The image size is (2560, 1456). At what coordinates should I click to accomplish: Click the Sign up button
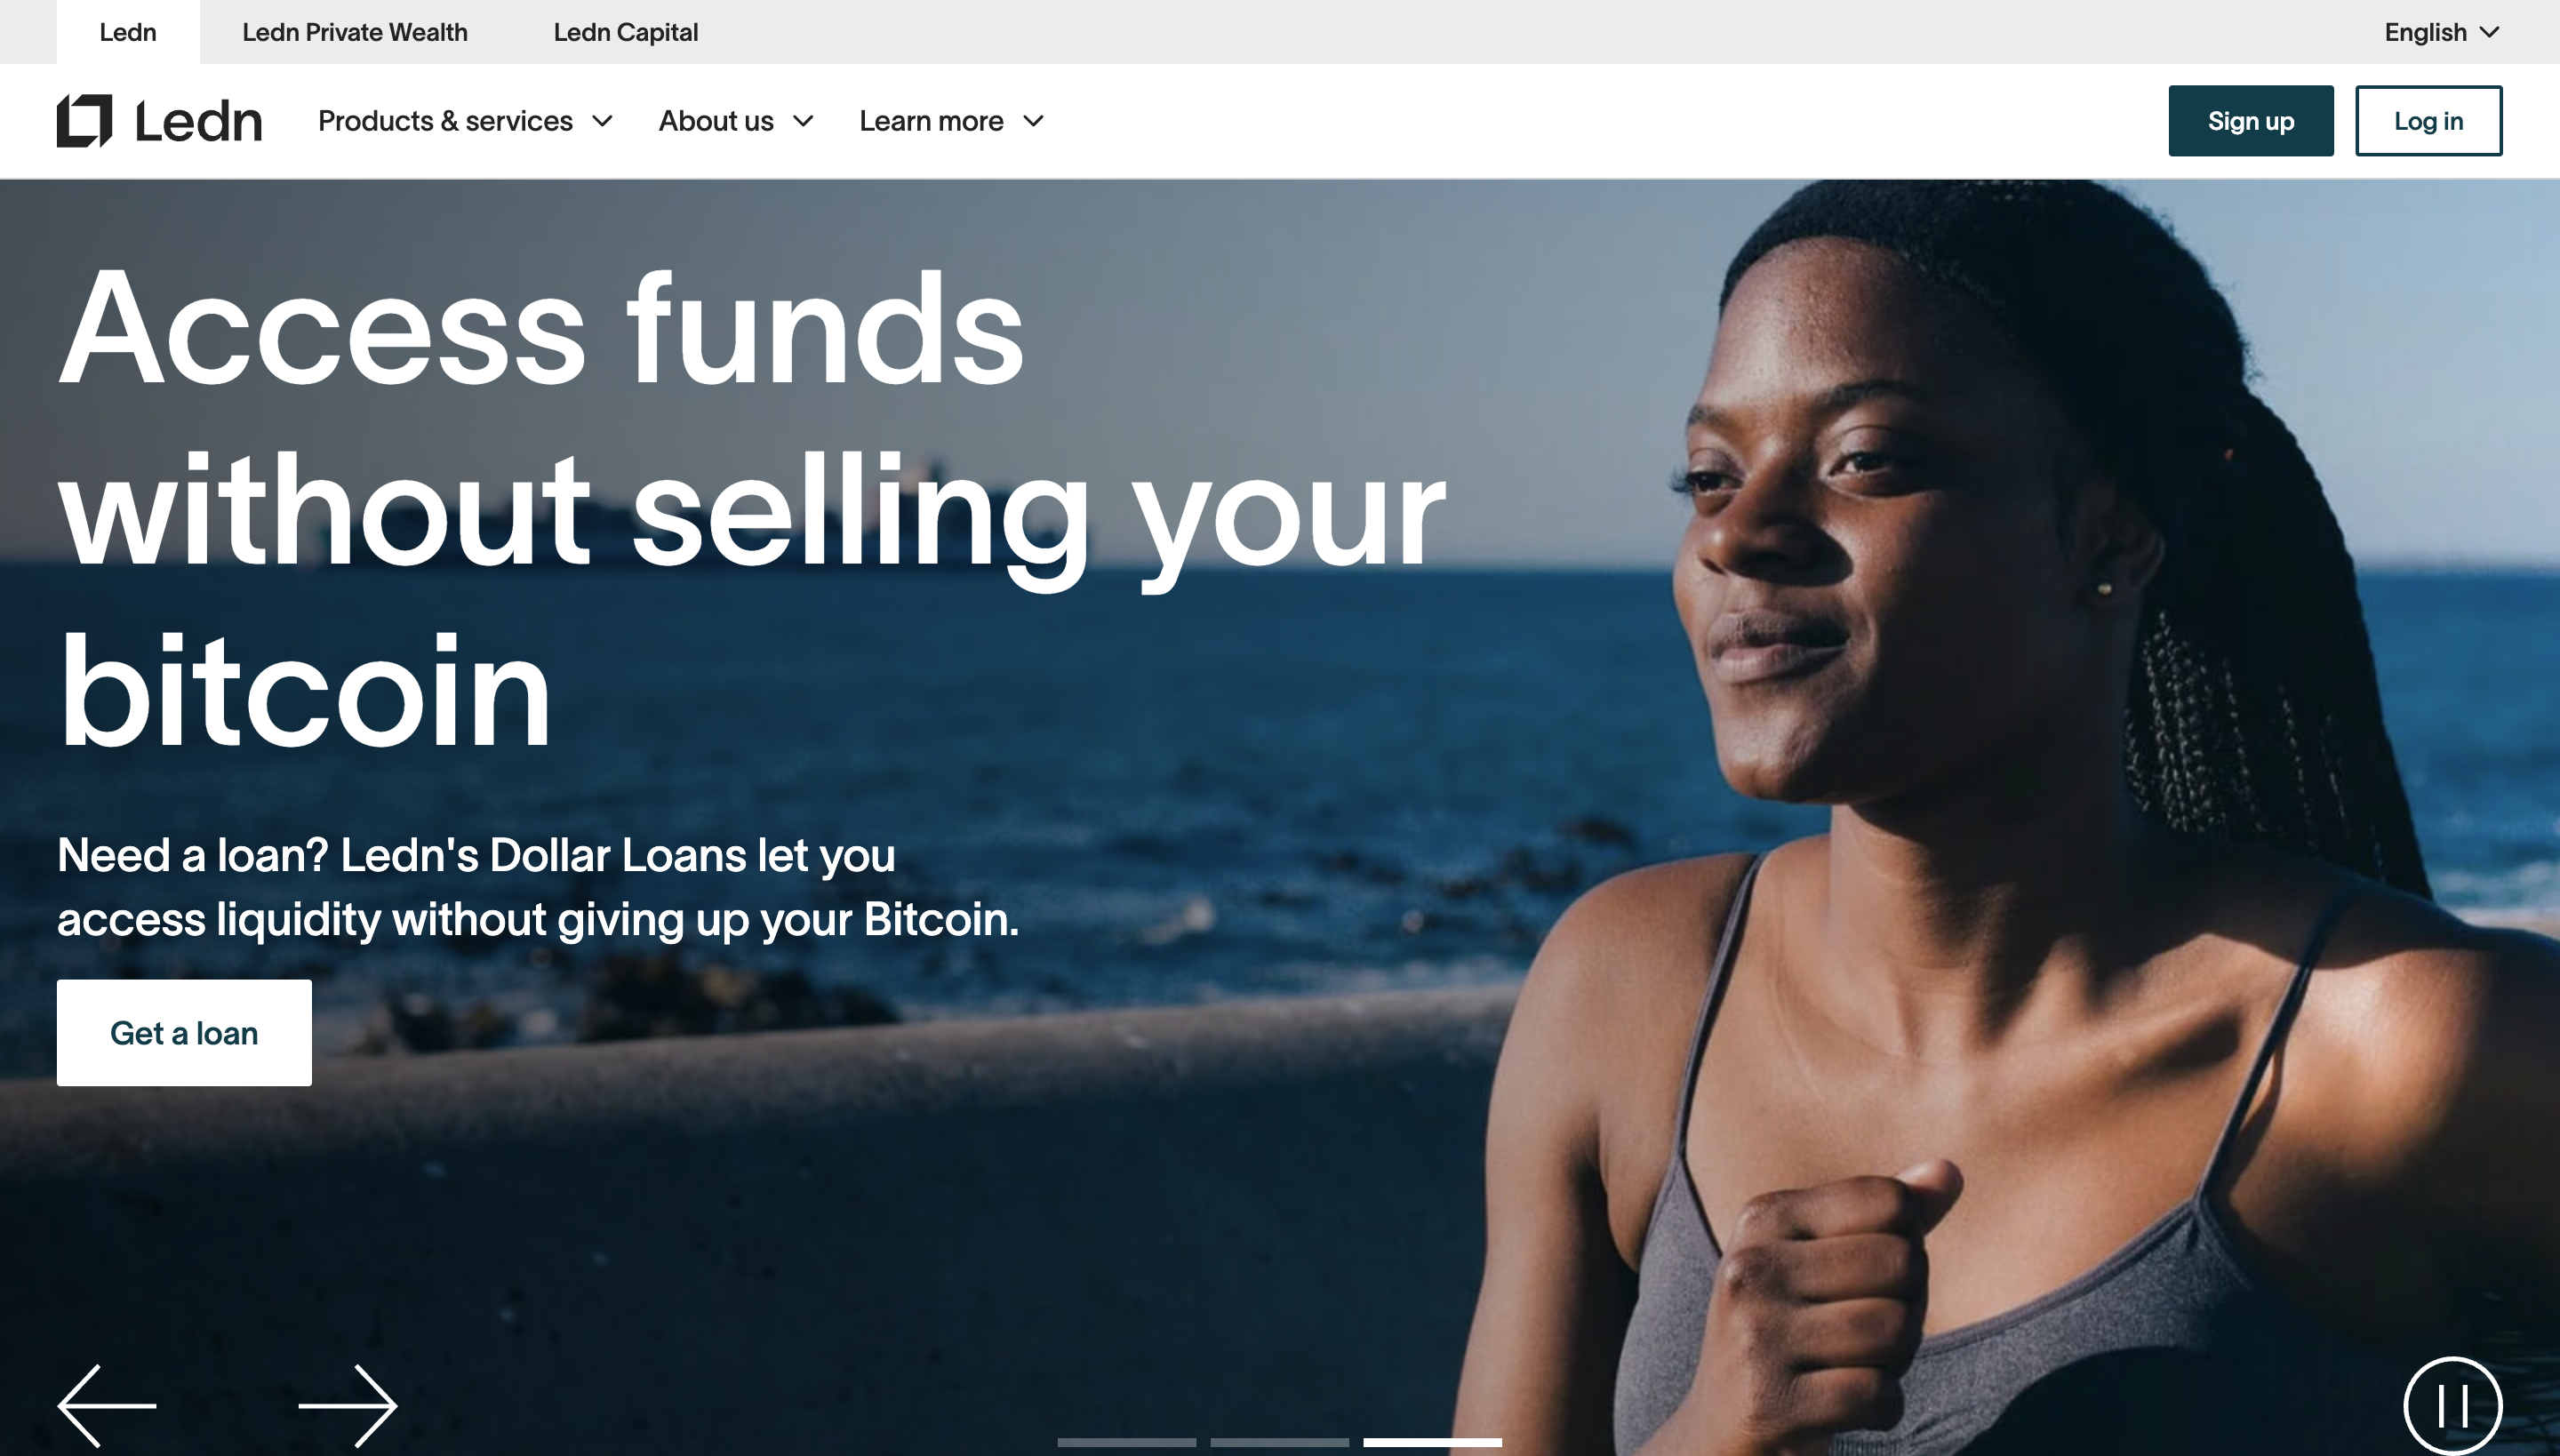(x=2251, y=121)
